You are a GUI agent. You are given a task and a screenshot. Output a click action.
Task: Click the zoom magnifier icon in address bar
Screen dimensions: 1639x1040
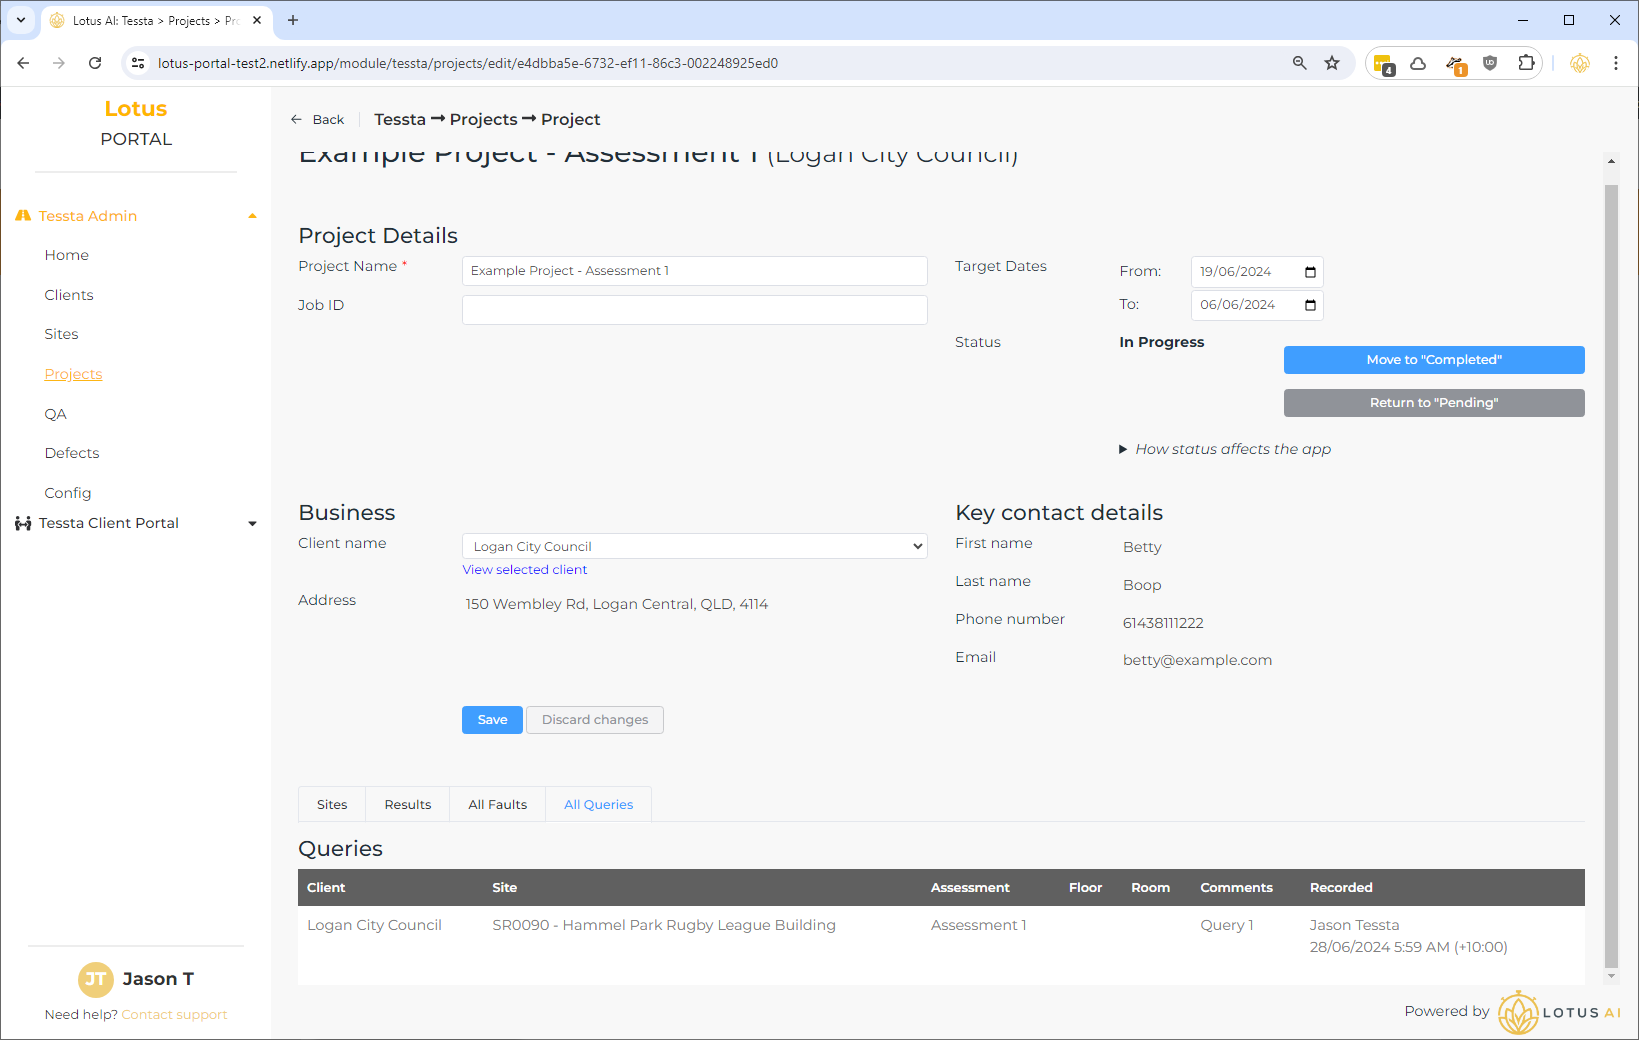(1299, 63)
